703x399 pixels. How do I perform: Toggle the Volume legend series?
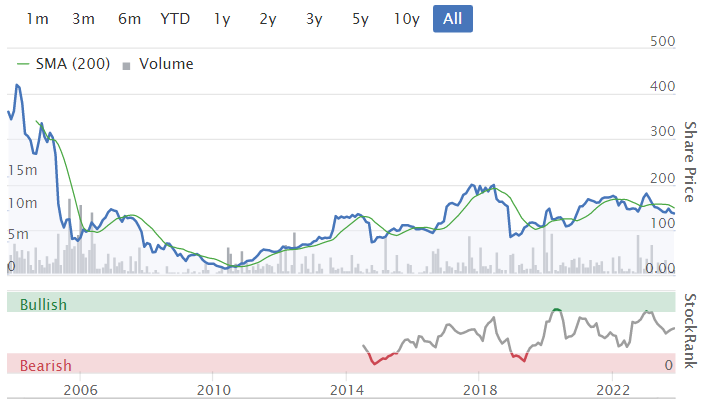point(166,64)
